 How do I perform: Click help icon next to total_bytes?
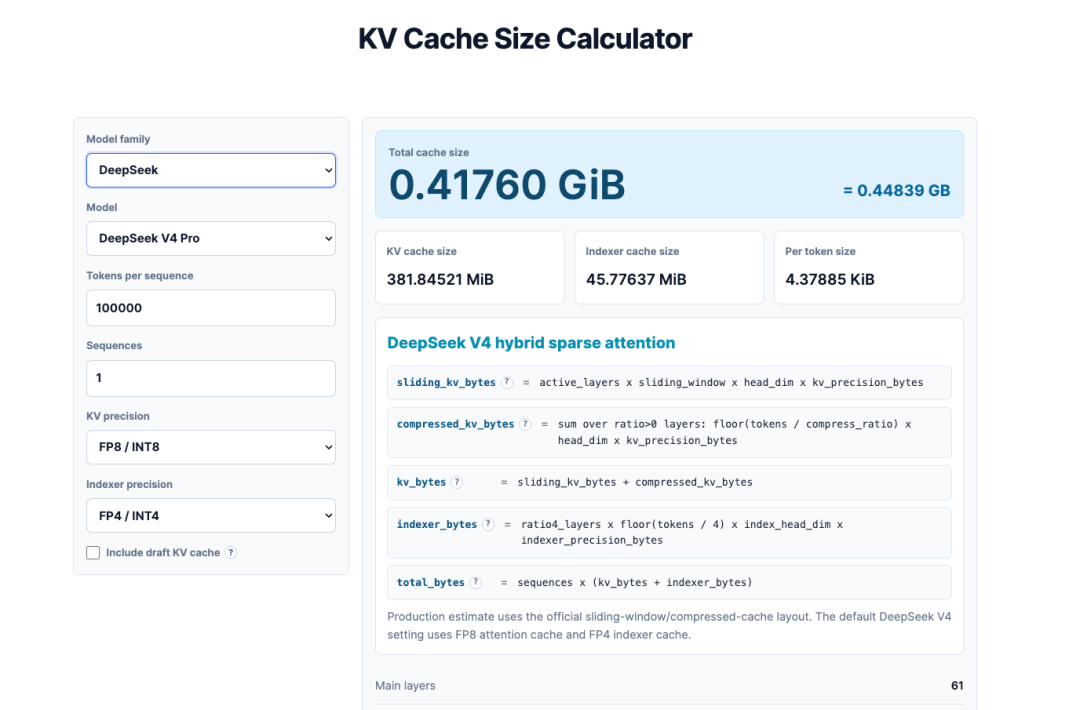pos(476,583)
